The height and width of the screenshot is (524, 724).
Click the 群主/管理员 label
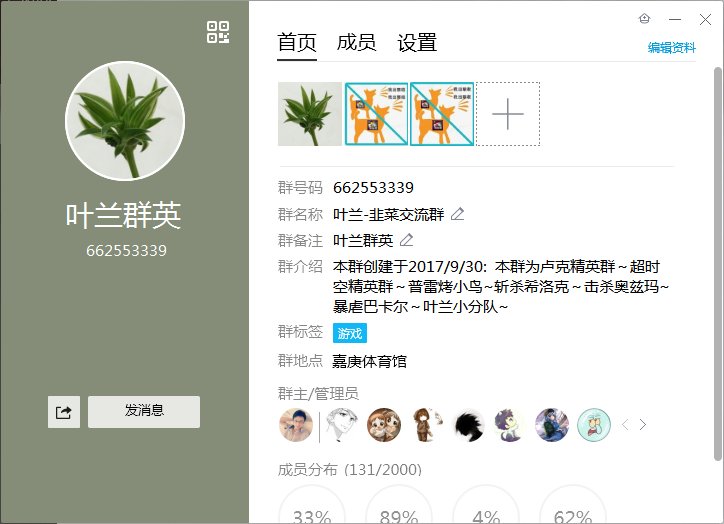[318, 394]
